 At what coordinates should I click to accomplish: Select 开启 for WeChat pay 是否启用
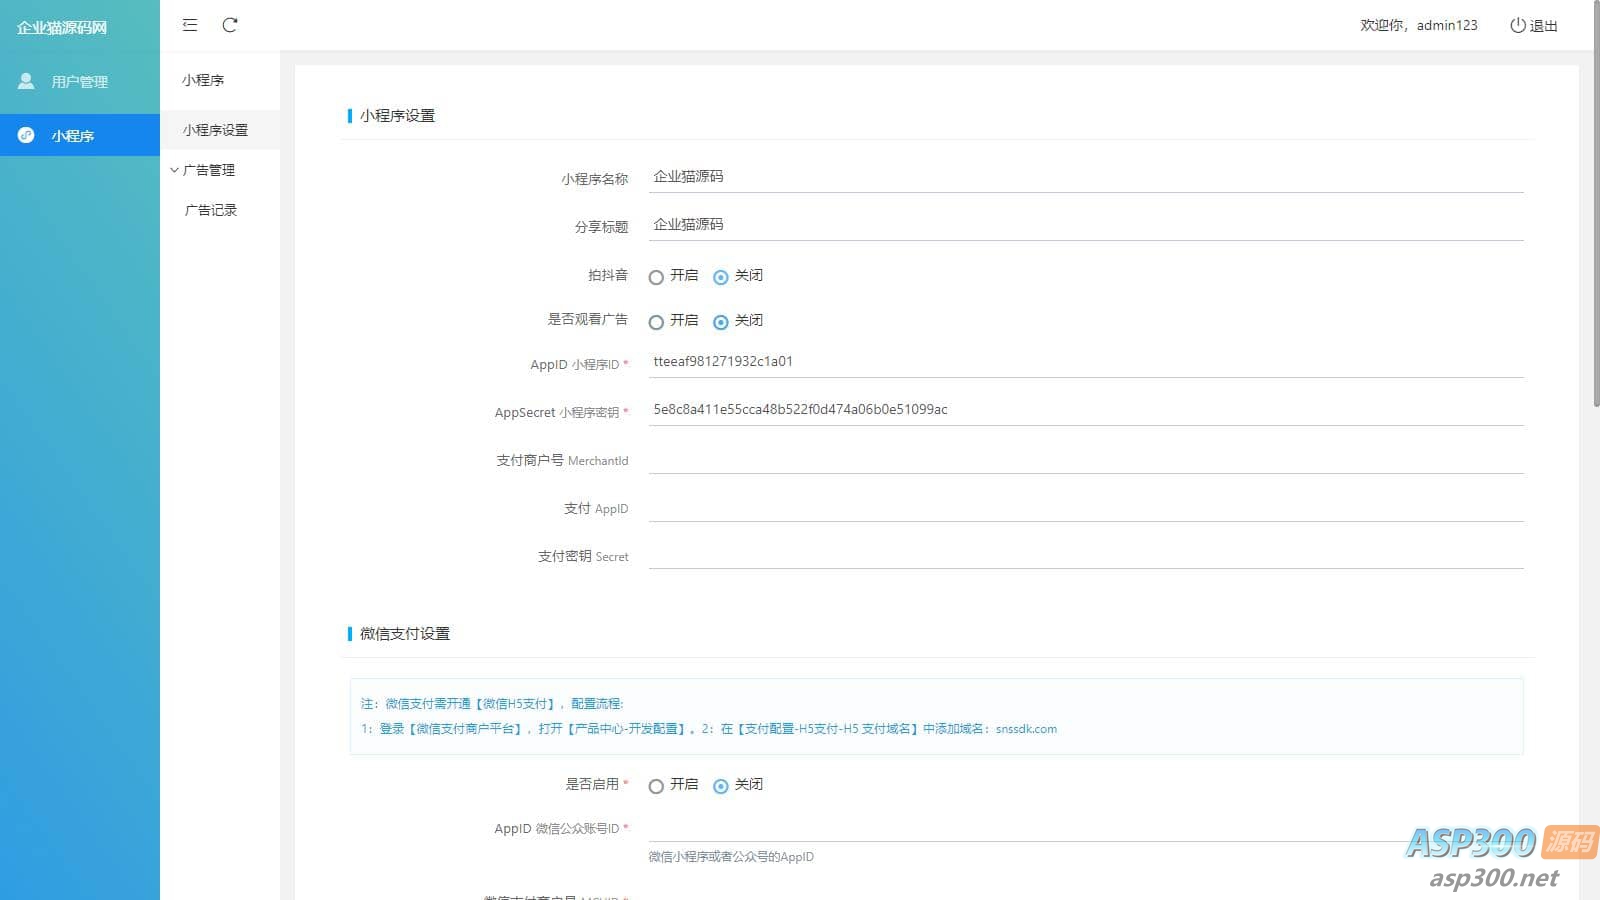pyautogui.click(x=656, y=786)
